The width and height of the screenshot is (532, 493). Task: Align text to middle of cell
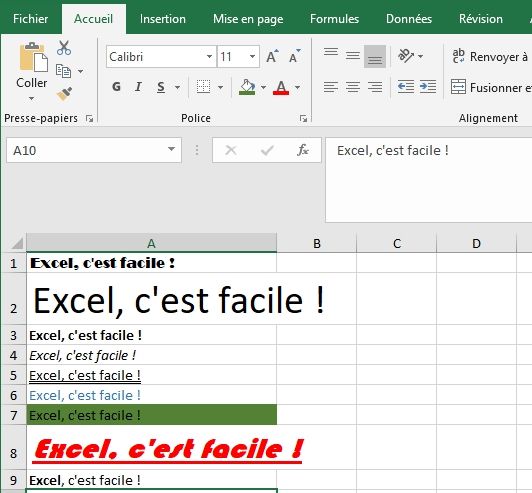tap(353, 56)
